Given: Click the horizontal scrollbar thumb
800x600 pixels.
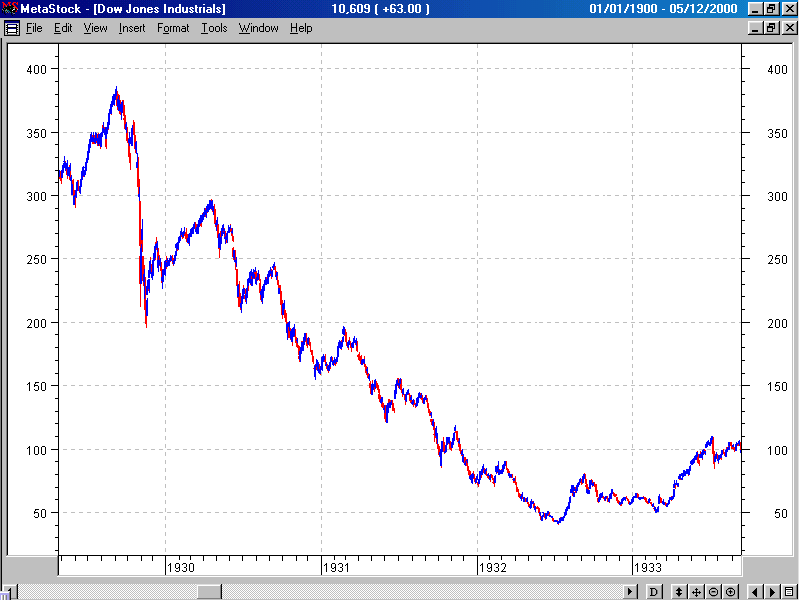Looking at the screenshot, I should coord(209,592).
